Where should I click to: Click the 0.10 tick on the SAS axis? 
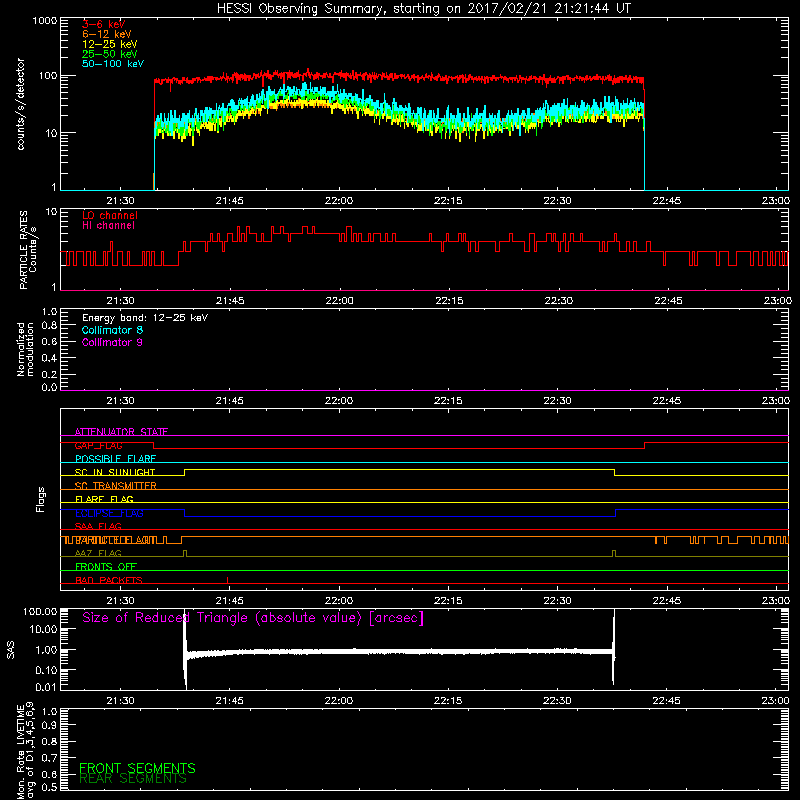point(46,670)
